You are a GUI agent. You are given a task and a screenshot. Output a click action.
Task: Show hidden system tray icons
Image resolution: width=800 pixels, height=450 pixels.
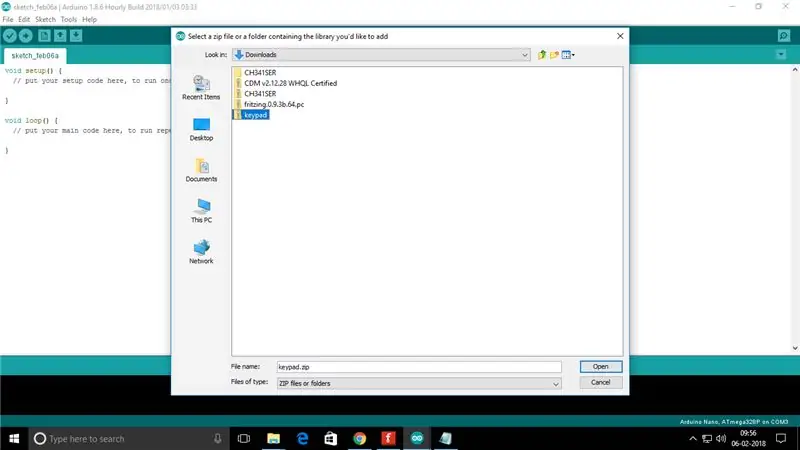pyautogui.click(x=692, y=439)
